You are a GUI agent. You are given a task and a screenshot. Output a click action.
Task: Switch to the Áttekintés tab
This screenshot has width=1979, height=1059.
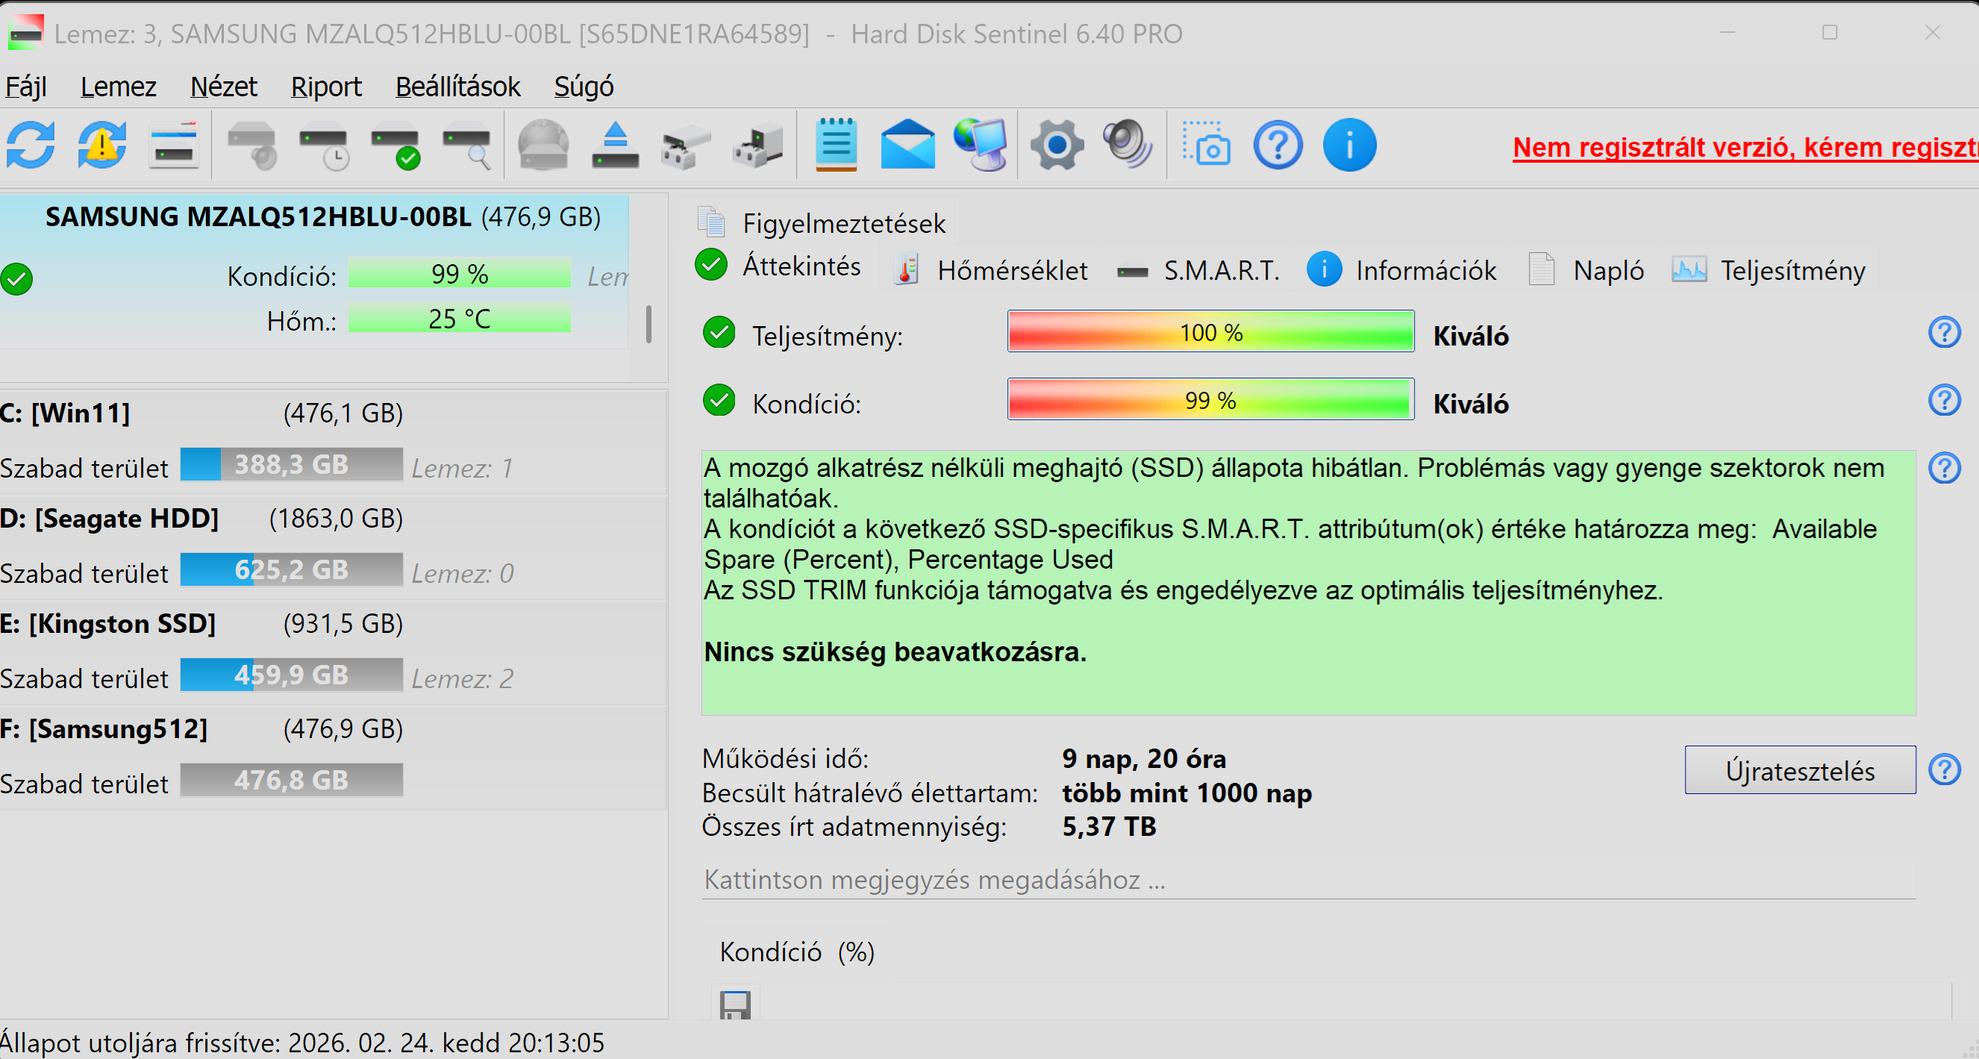click(x=778, y=266)
